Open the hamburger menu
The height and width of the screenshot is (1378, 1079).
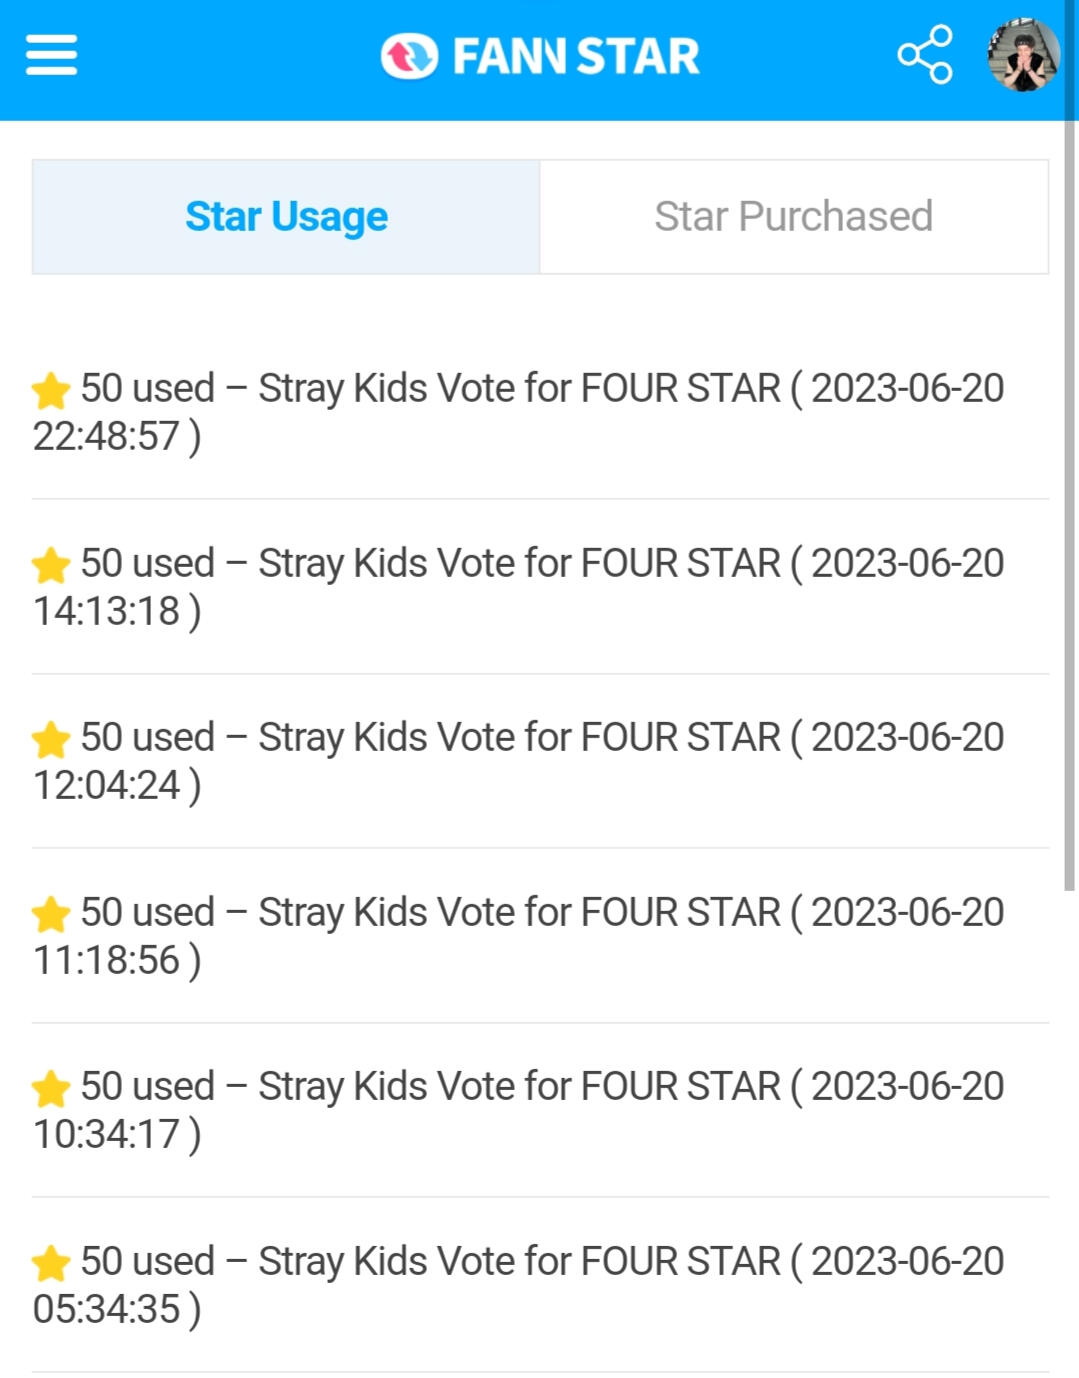(51, 55)
